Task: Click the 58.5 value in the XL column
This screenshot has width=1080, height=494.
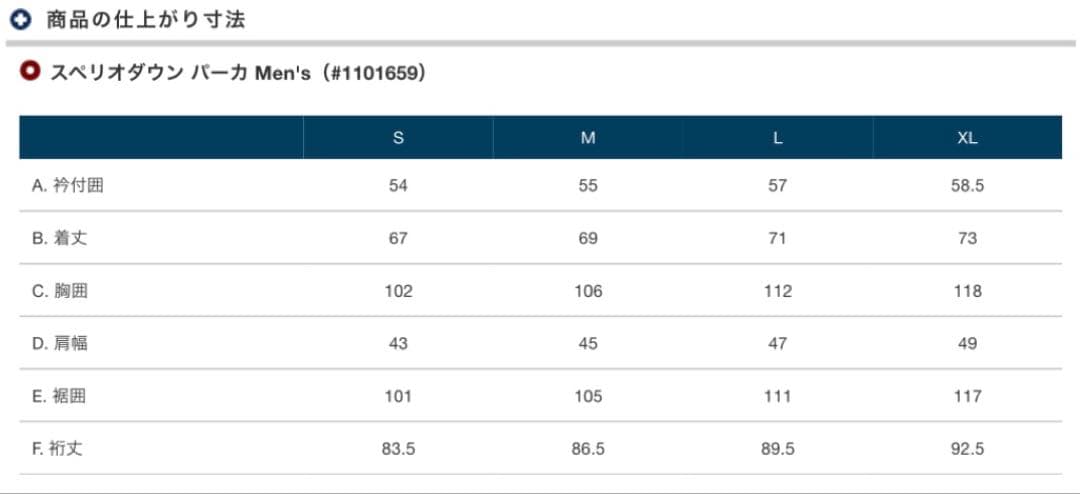Action: tap(967, 186)
